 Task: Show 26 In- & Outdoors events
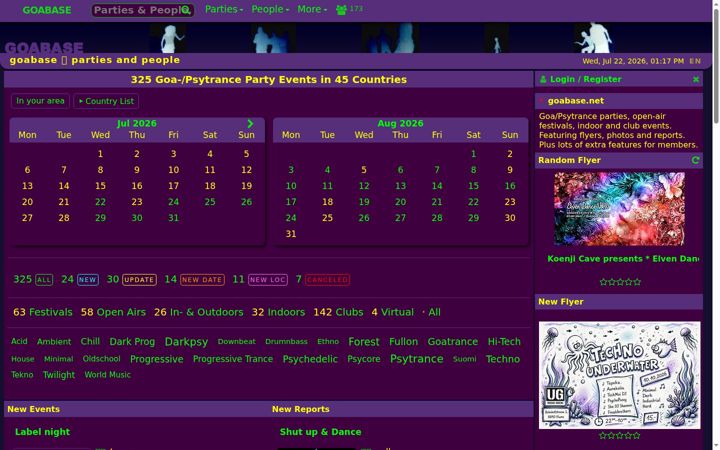pos(198,312)
